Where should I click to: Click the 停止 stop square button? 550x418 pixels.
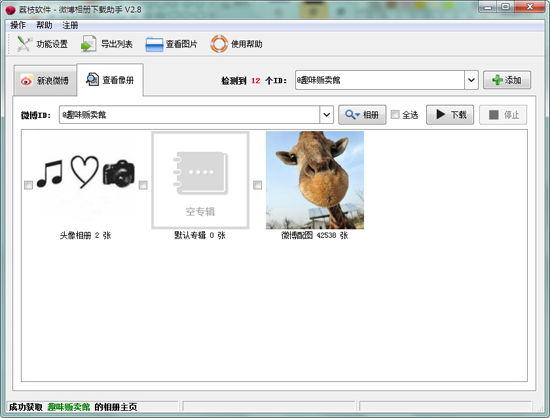click(x=503, y=115)
